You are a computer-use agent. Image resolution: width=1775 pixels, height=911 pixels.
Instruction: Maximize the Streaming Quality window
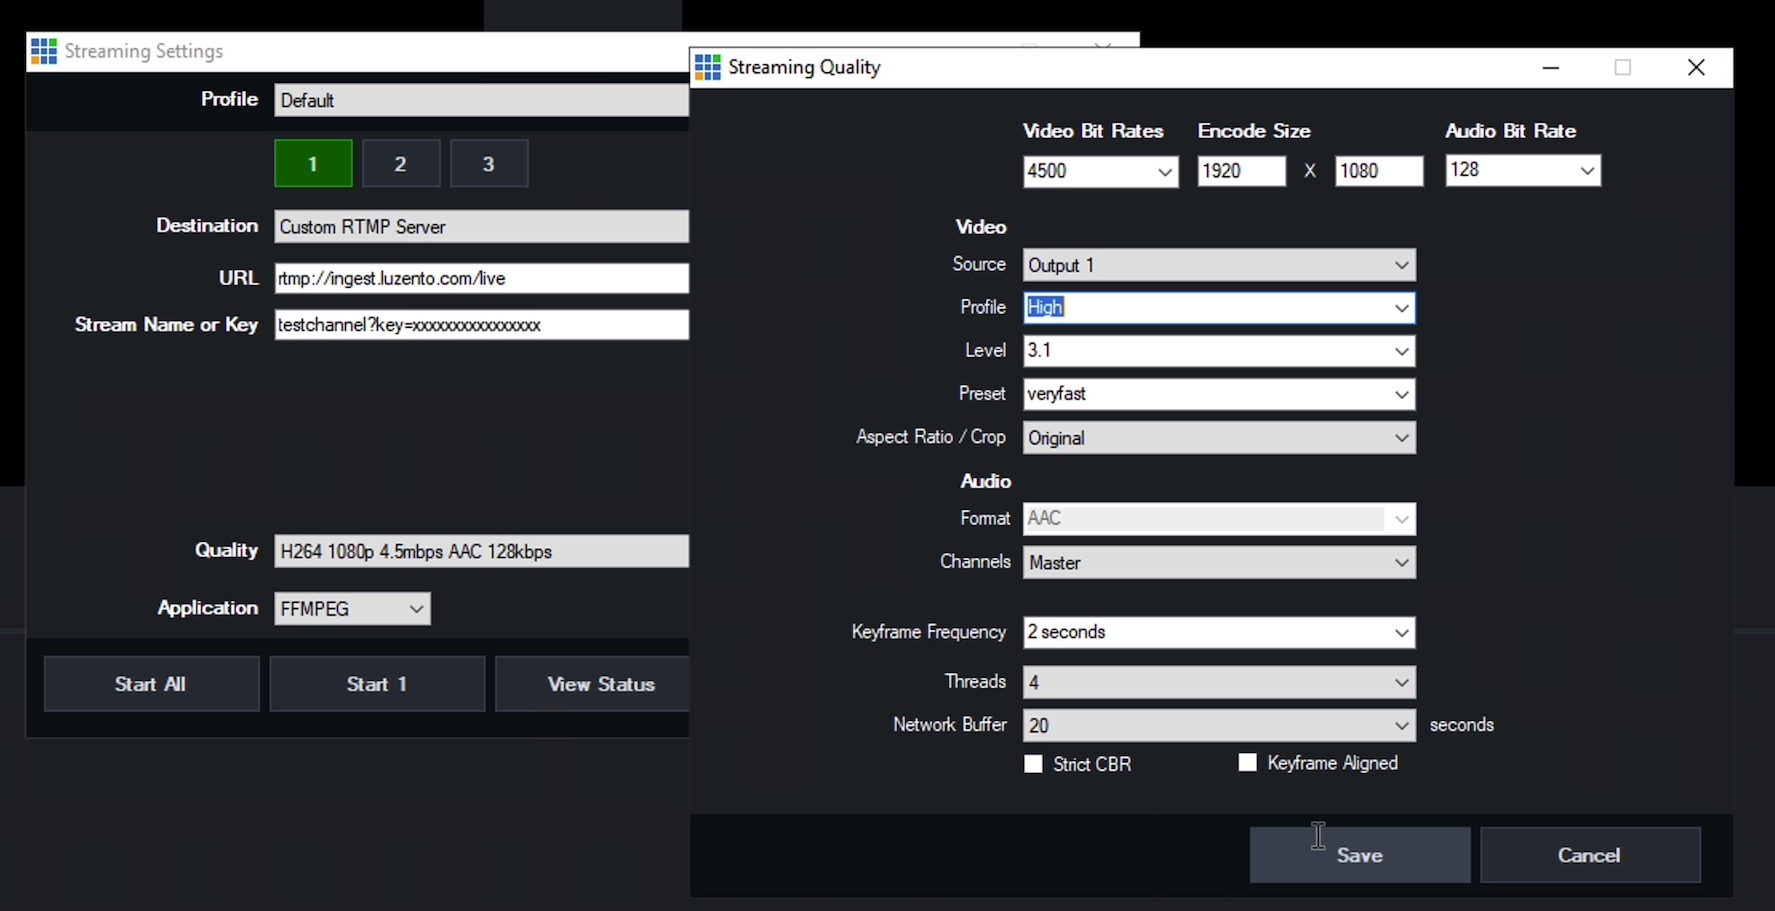pos(1623,67)
